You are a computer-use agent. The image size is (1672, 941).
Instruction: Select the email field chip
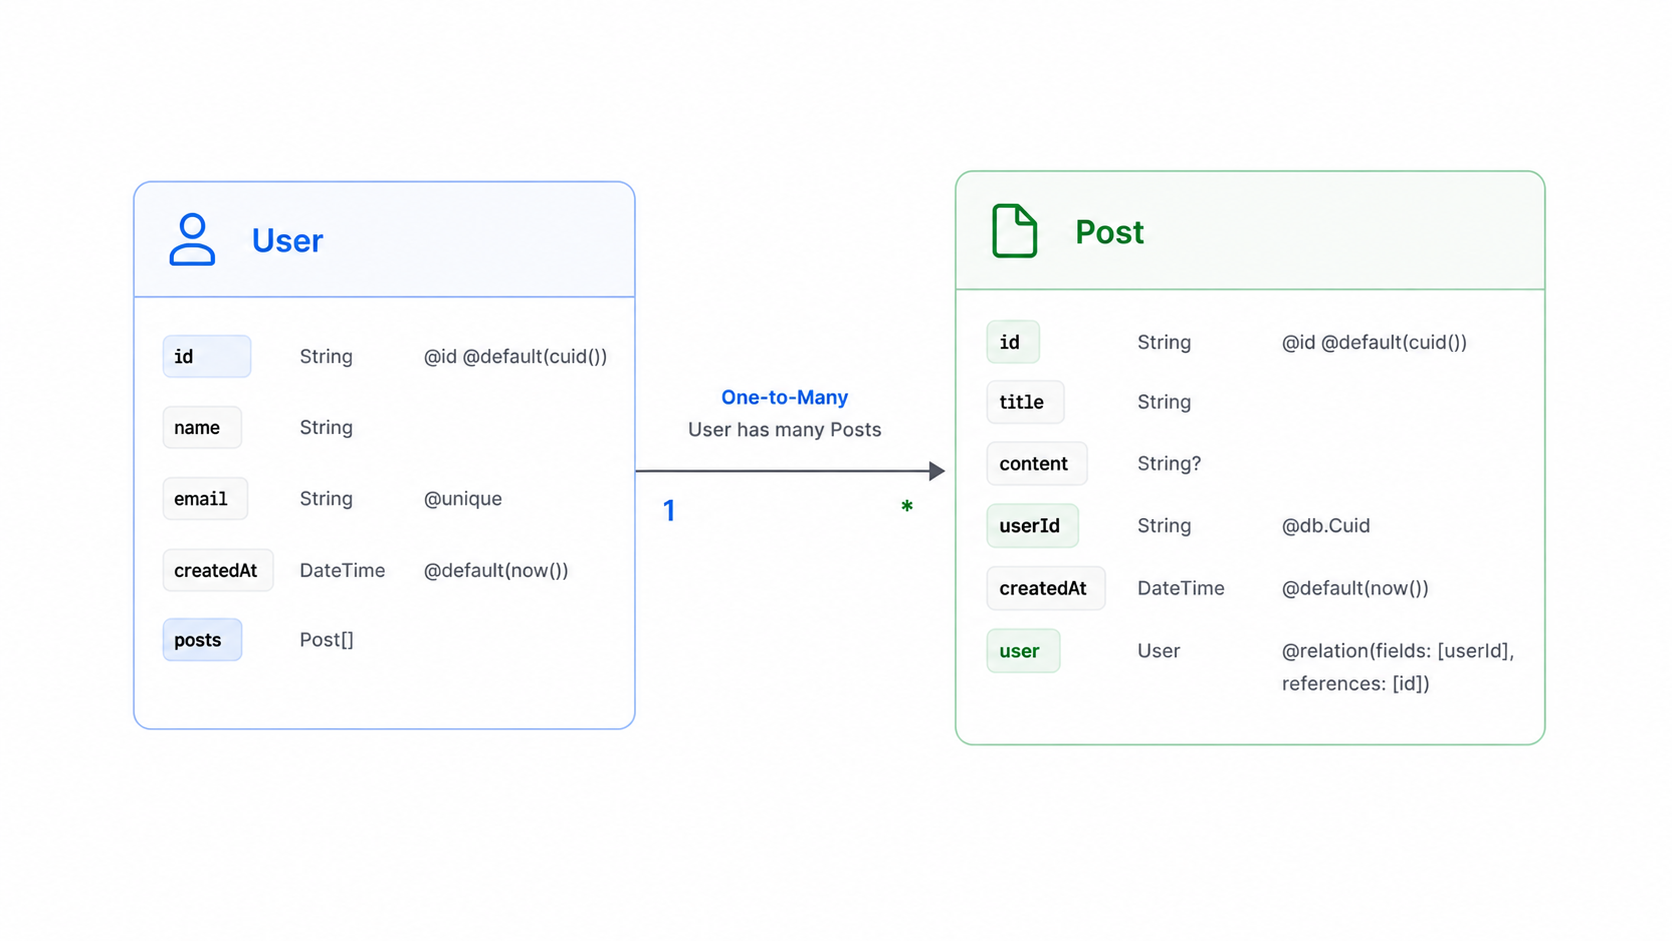205,498
